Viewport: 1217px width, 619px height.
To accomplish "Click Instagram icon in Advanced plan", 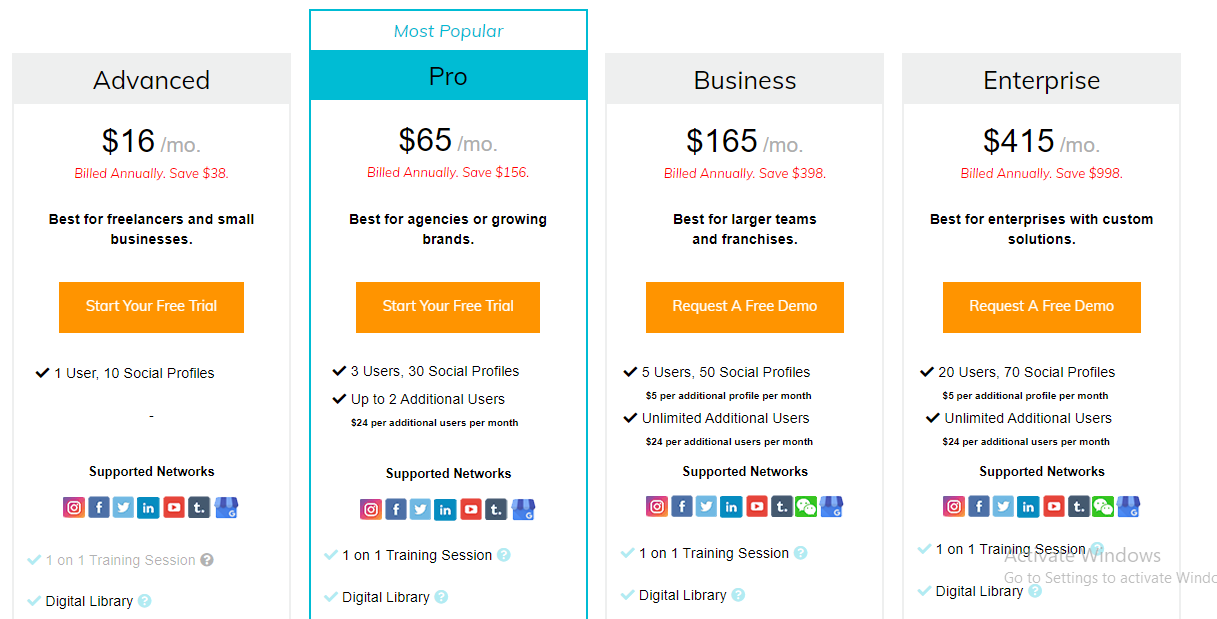I will (x=74, y=507).
